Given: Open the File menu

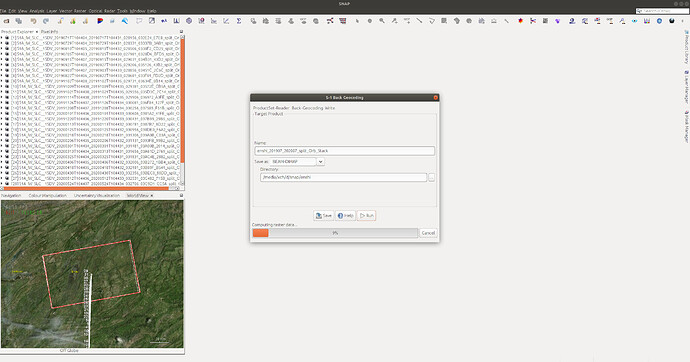Looking at the screenshot, I should tap(3, 11).
